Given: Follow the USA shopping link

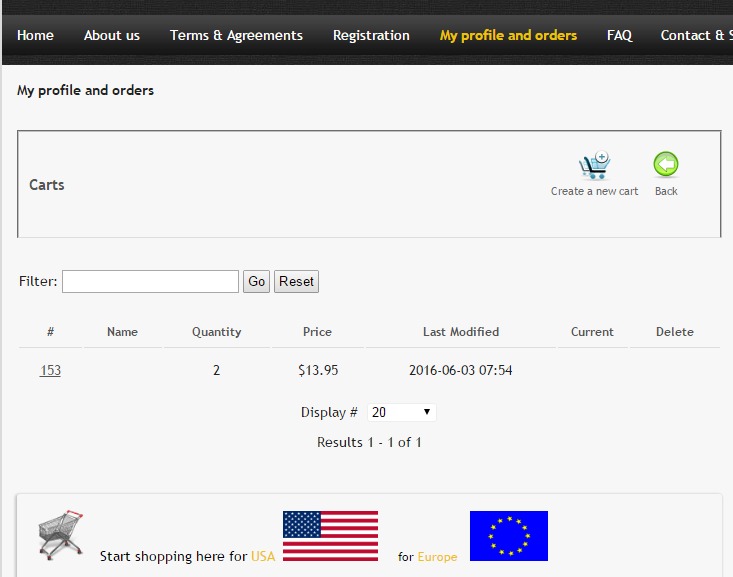Looking at the screenshot, I should pyautogui.click(x=263, y=556).
